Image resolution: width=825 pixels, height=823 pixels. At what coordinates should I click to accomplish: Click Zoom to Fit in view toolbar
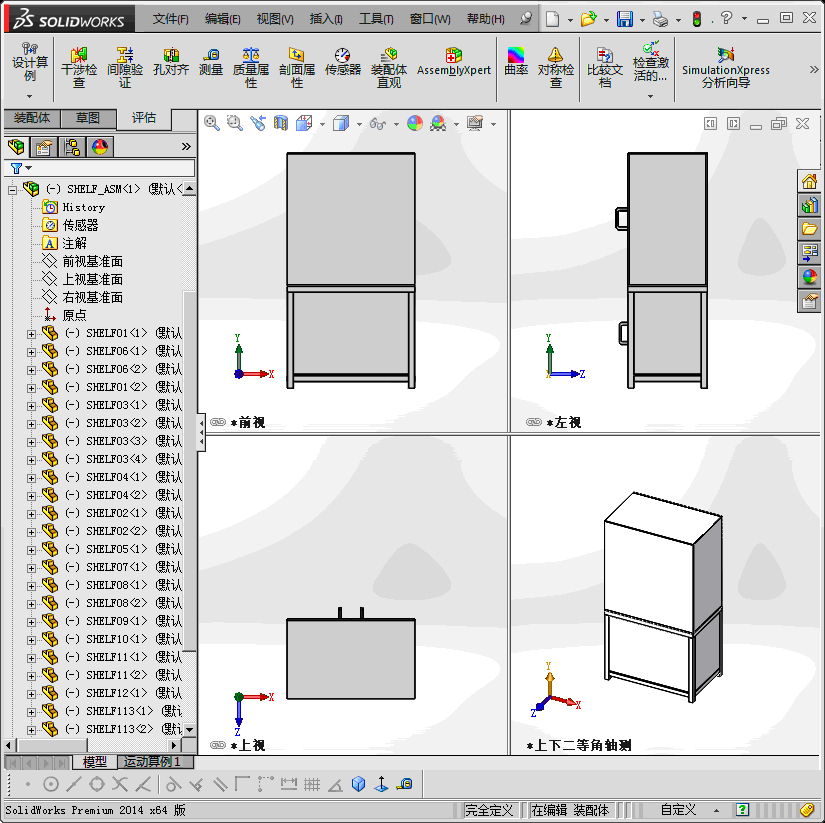click(212, 123)
